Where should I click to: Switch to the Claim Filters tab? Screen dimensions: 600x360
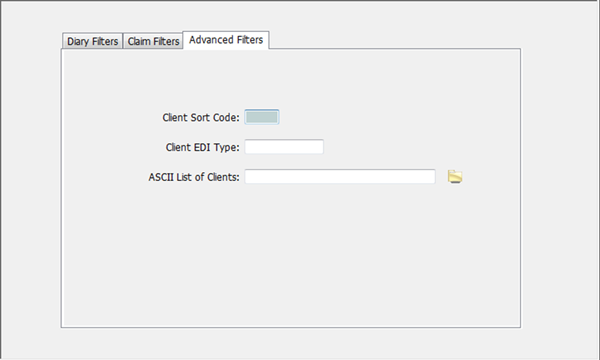tap(153, 41)
